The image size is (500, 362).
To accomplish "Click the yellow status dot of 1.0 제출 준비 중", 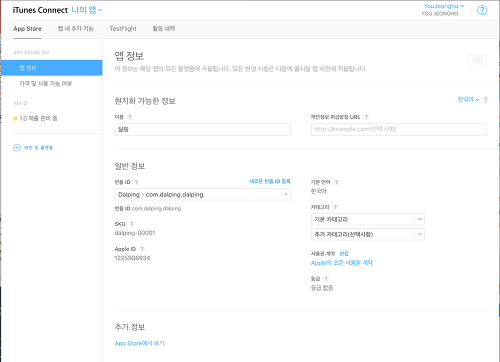I will coord(15,118).
